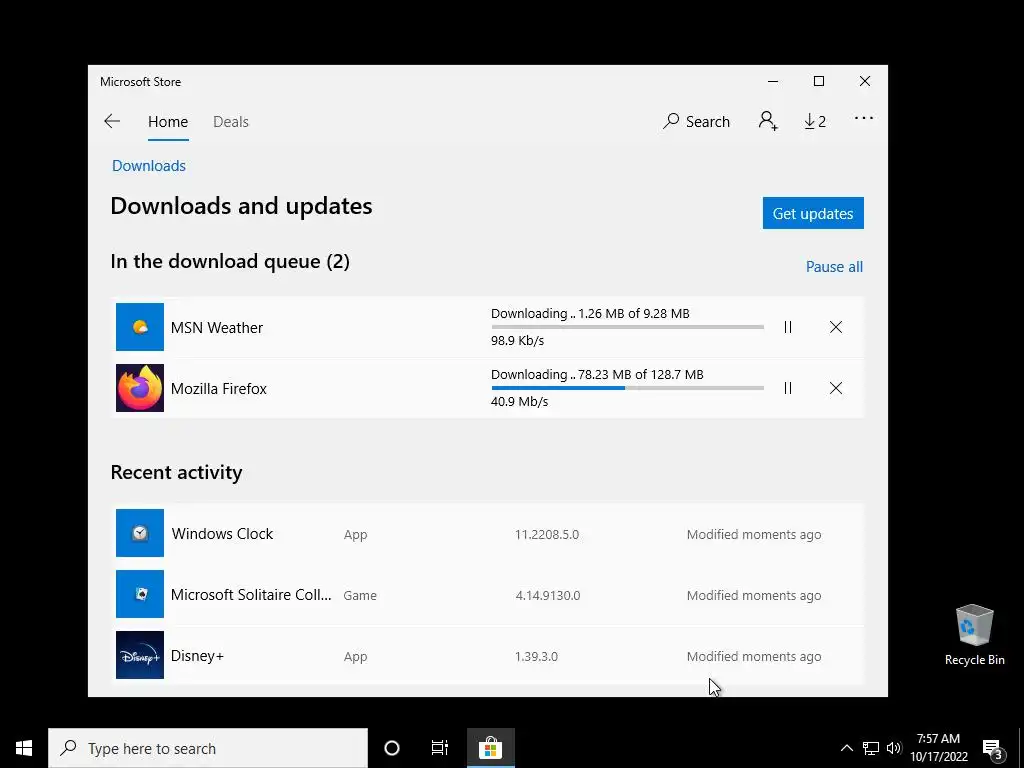Click the taskbar search box
Screen dimensions: 1024x768
coord(208,748)
